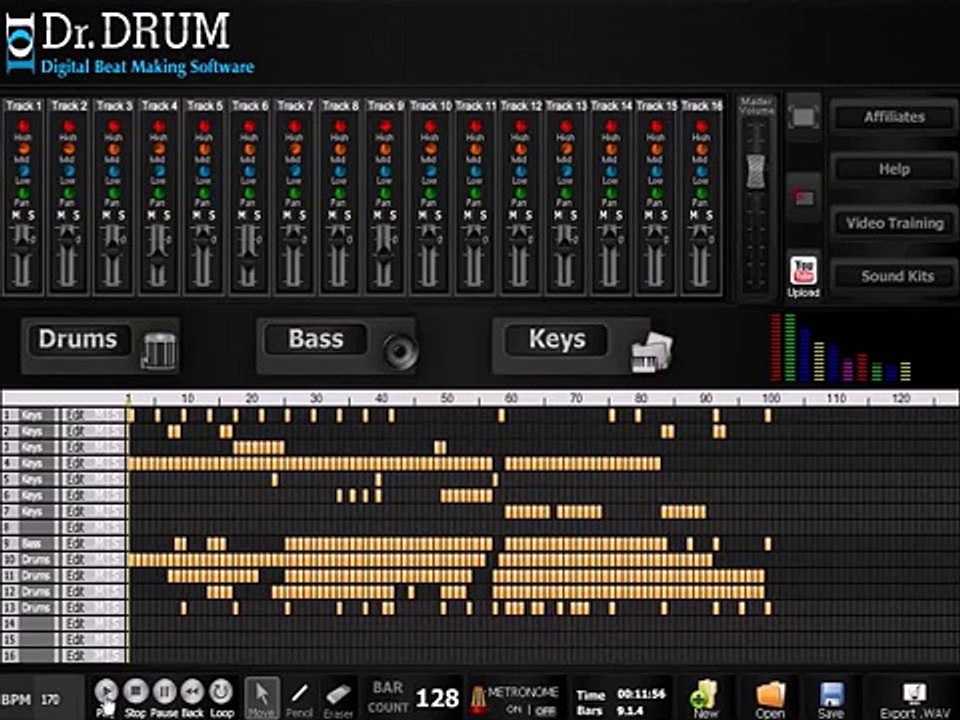Click the Bar Count value 128

[x=437, y=698]
